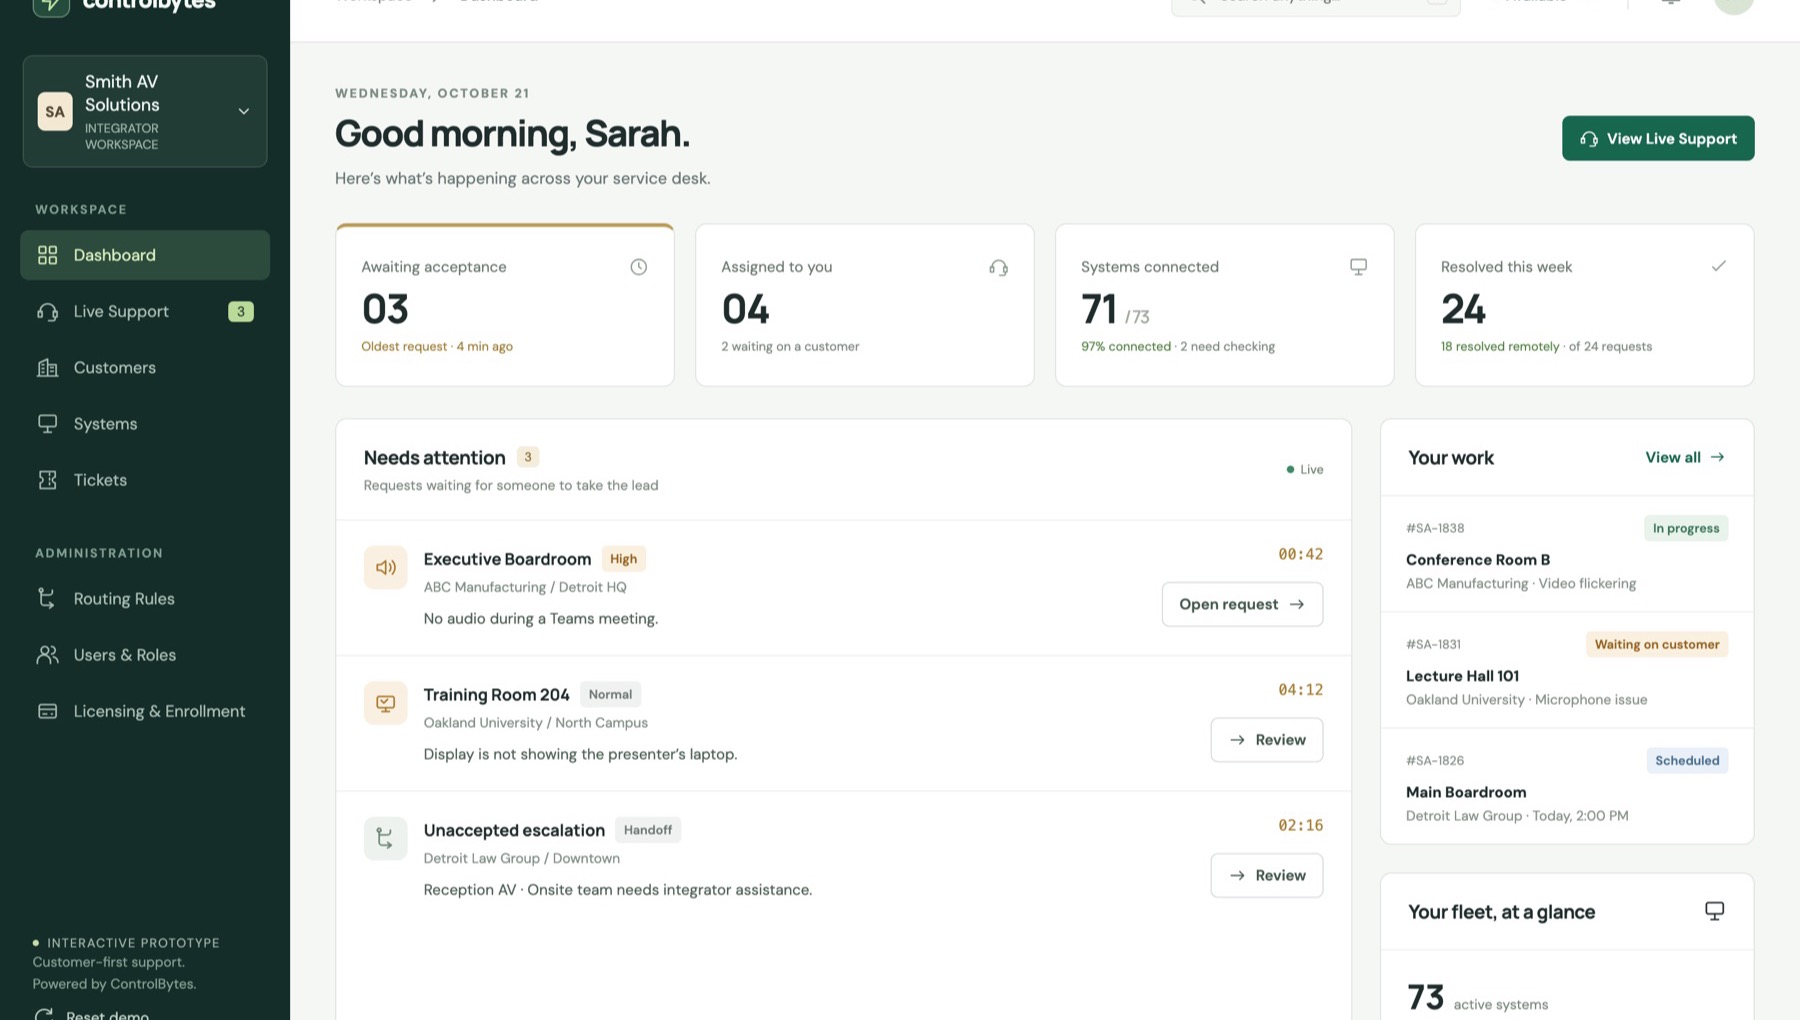
Task: Click the Waiting on customer status badge
Action: 1657,644
